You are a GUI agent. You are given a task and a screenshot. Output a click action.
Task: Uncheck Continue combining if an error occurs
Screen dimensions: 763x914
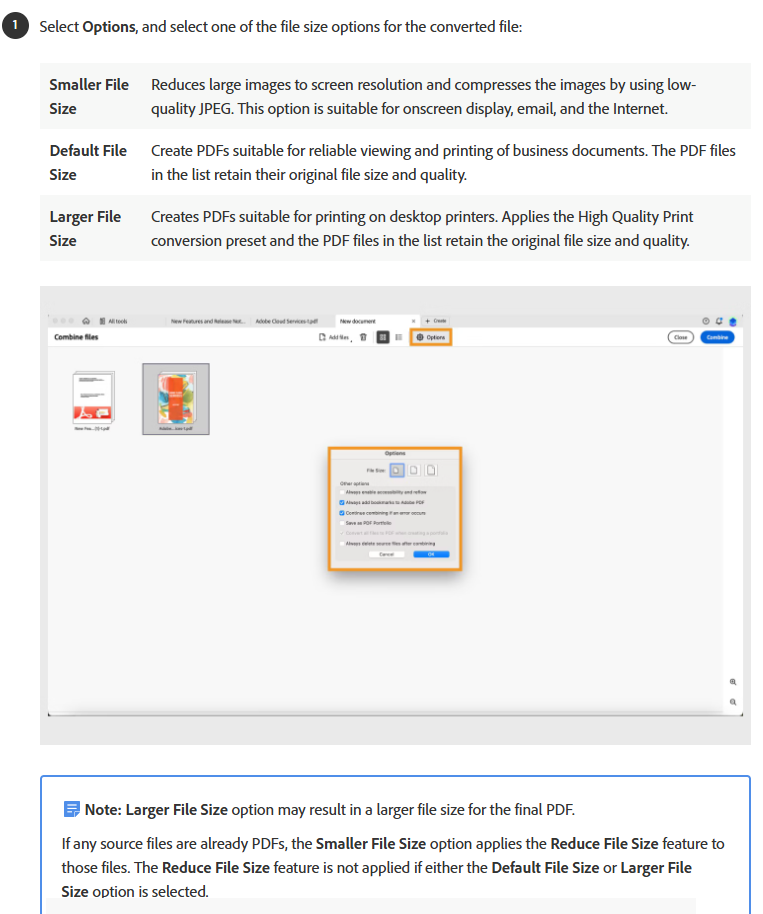(342, 513)
